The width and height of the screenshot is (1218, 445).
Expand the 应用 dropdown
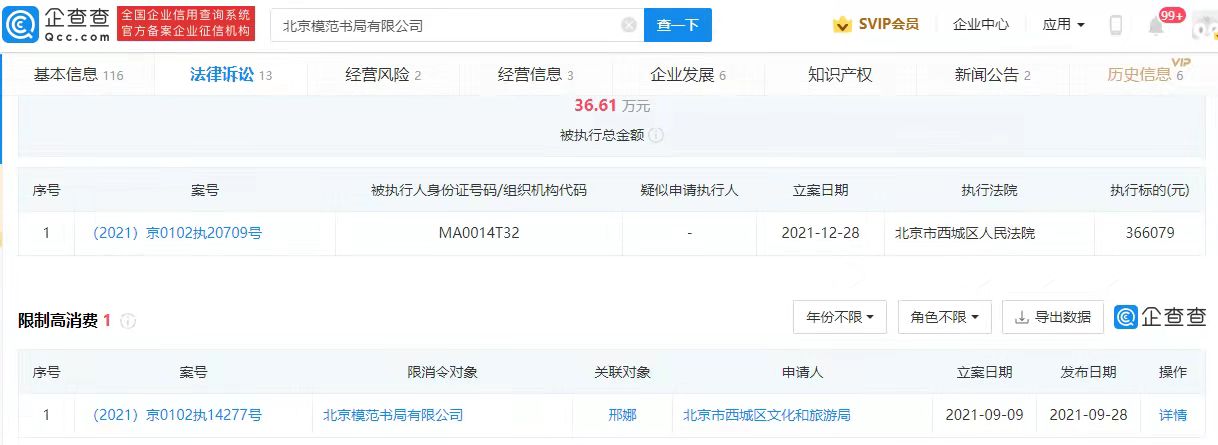(1063, 25)
